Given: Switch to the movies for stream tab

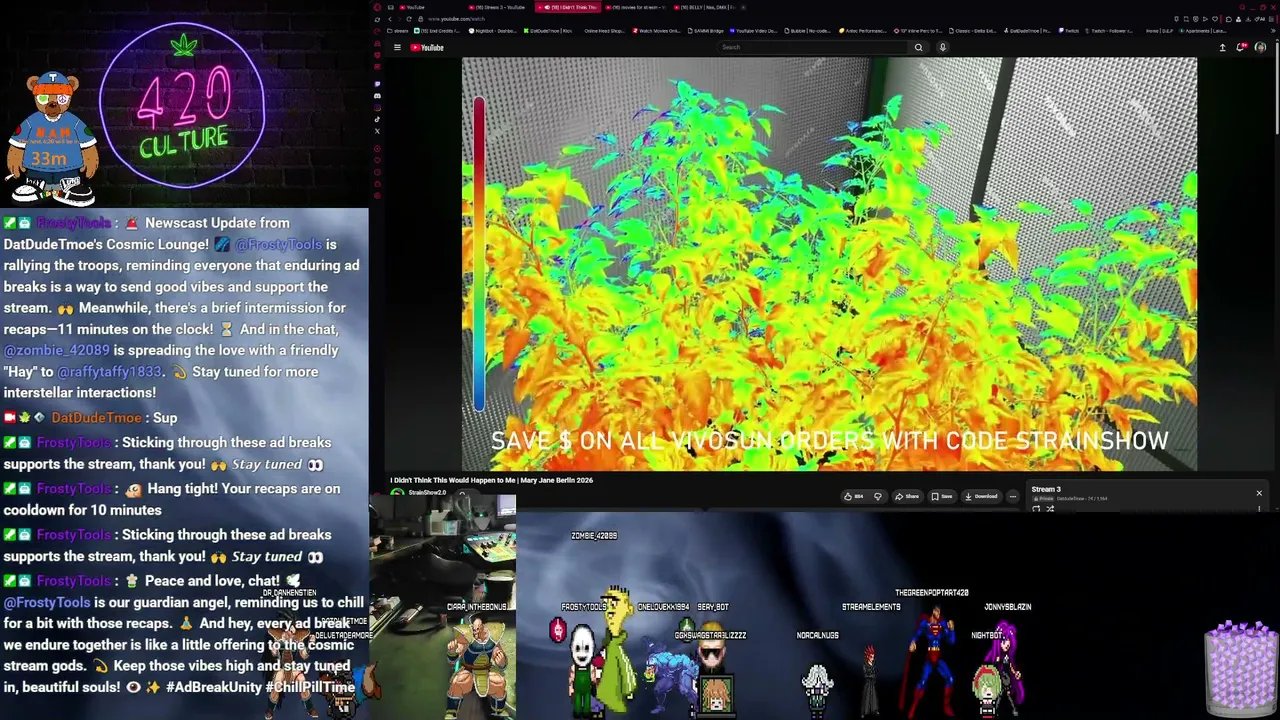Looking at the screenshot, I should pyautogui.click(x=636, y=7).
